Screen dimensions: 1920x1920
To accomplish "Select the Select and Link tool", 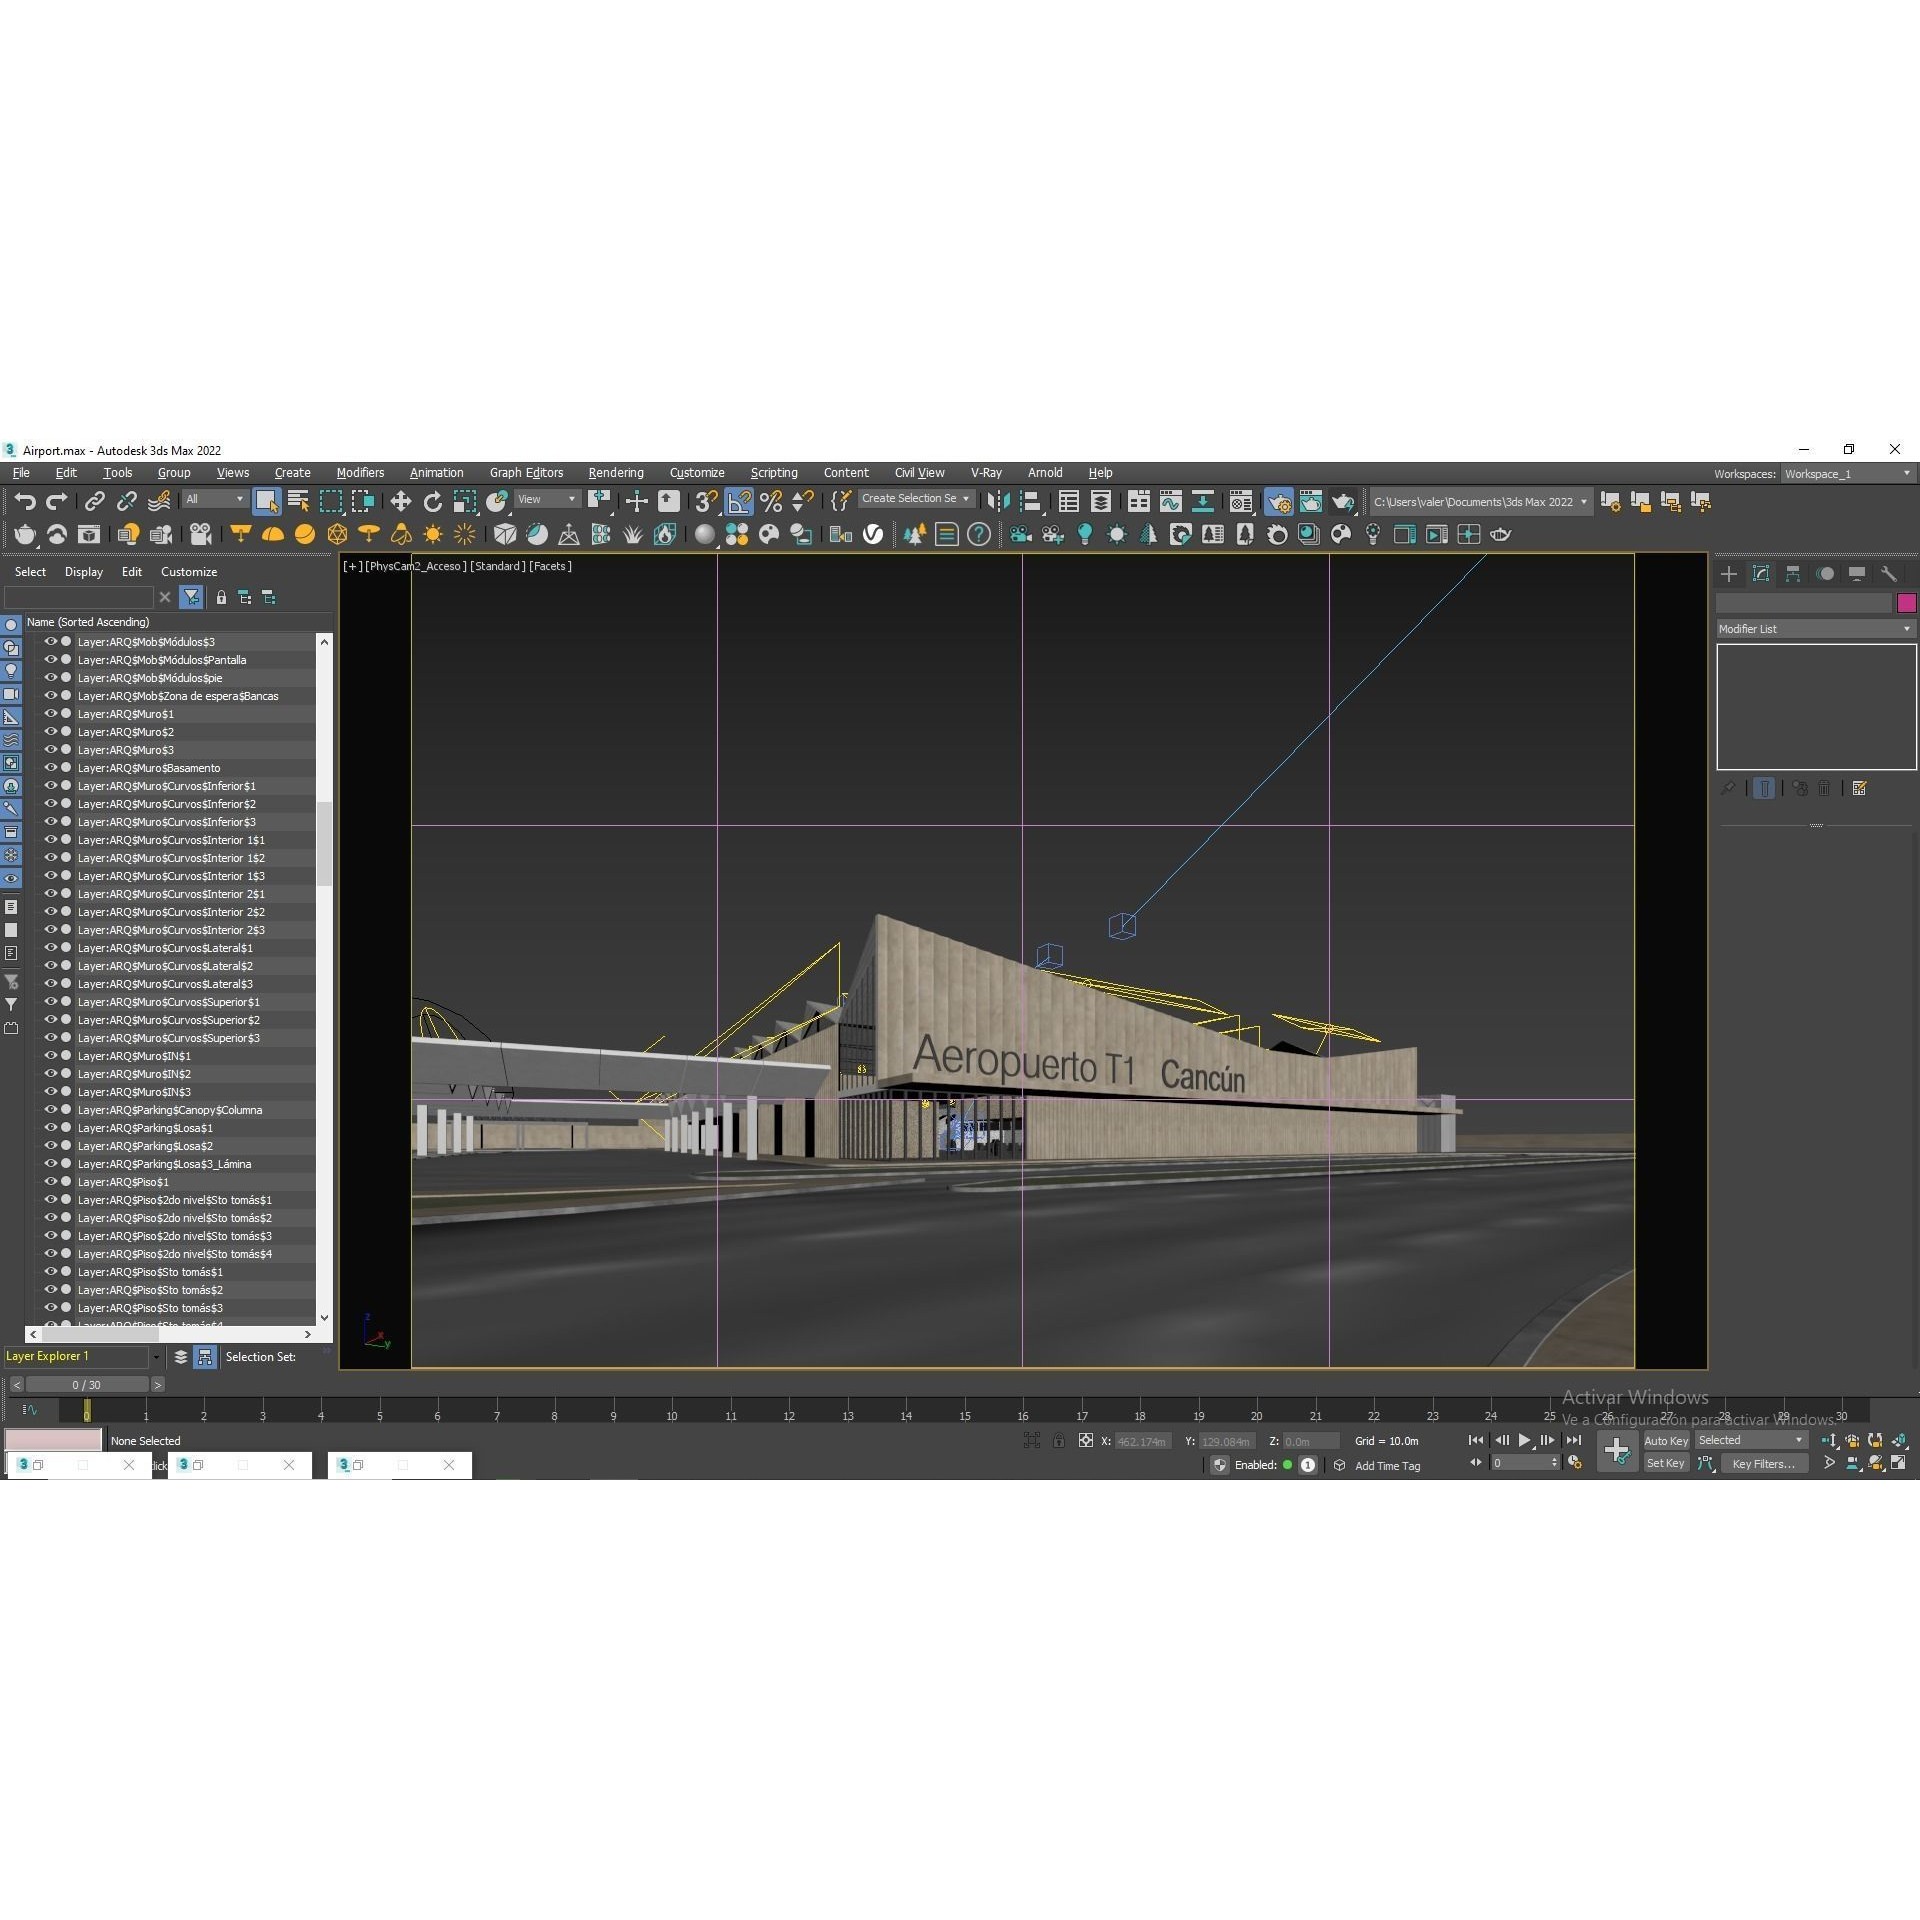I will (94, 501).
